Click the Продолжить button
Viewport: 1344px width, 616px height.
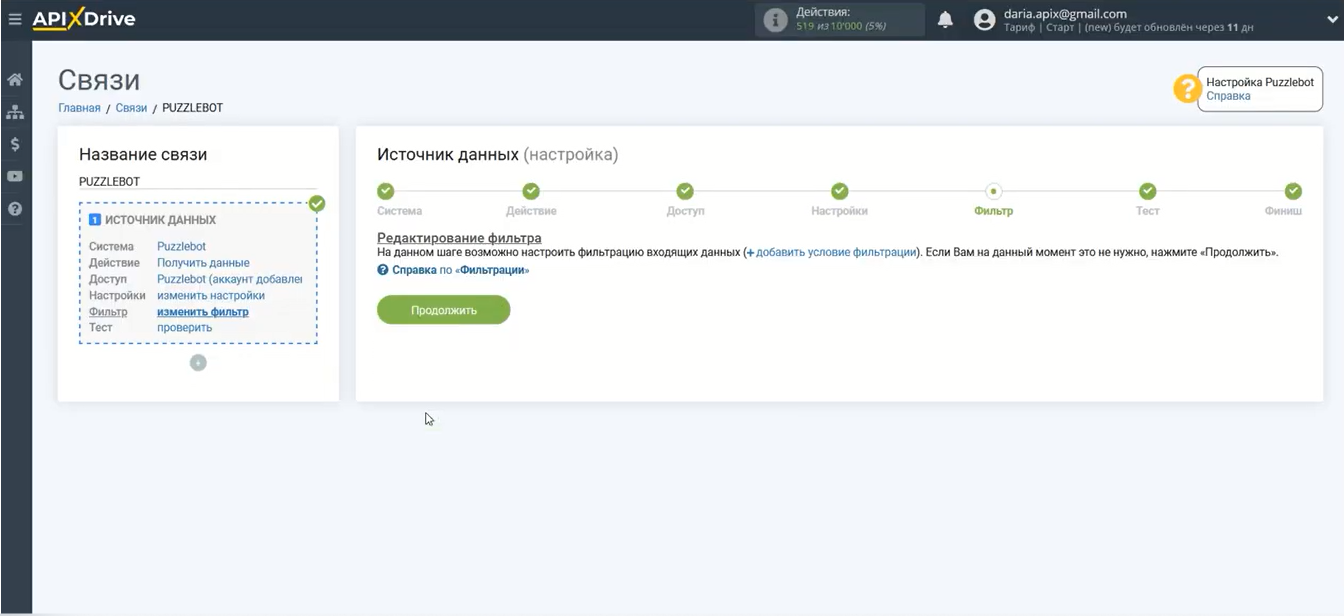[443, 310]
